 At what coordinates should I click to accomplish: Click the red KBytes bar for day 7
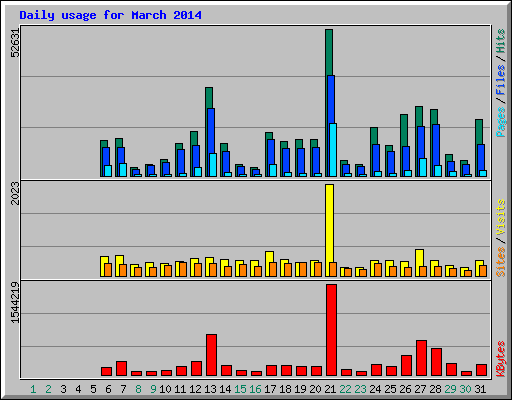pyautogui.click(x=121, y=369)
